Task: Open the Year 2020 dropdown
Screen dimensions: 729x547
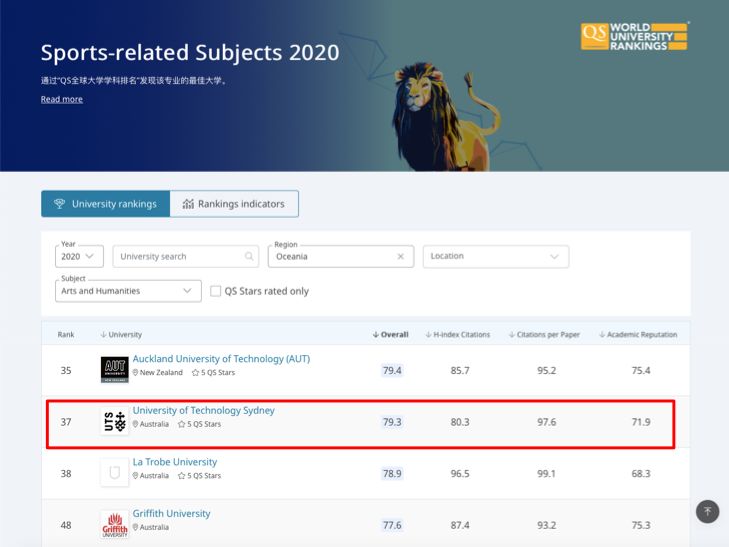Action: (x=79, y=257)
